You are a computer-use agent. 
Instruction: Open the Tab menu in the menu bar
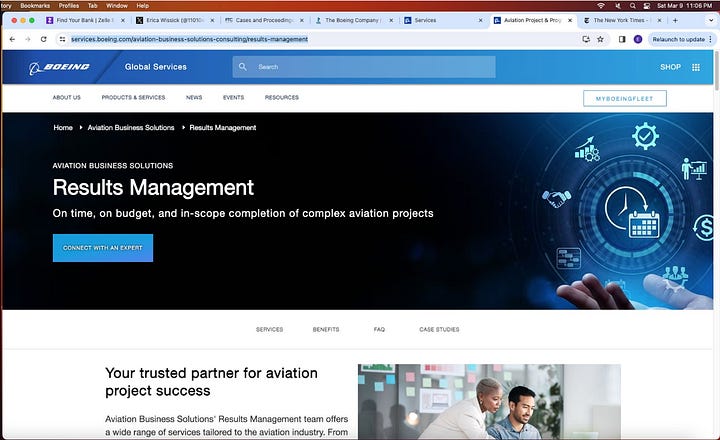point(92,6)
